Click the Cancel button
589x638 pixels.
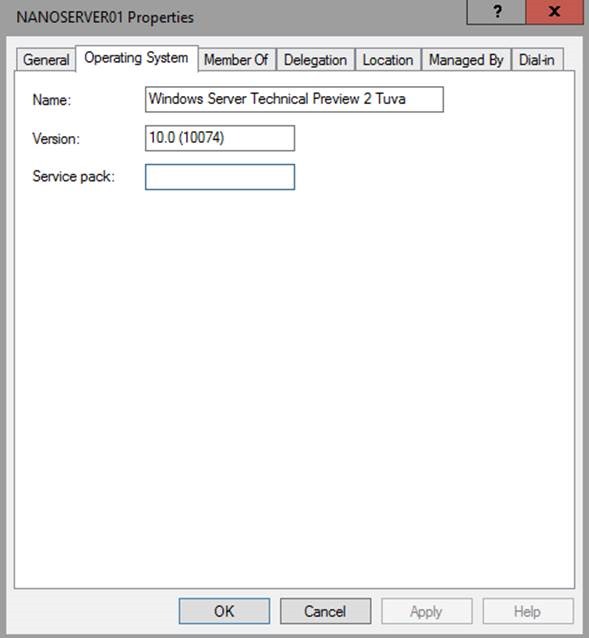point(325,611)
